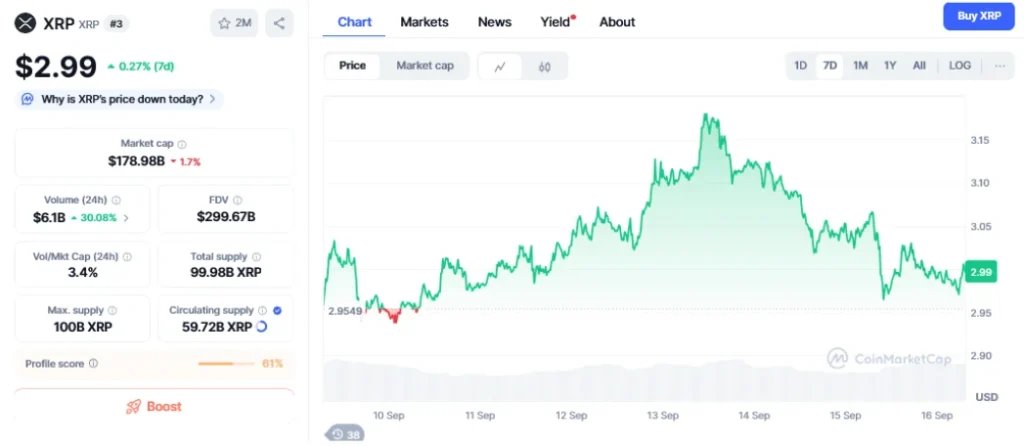Click the FDV info icon
The height and width of the screenshot is (446, 1024).
click(238, 200)
